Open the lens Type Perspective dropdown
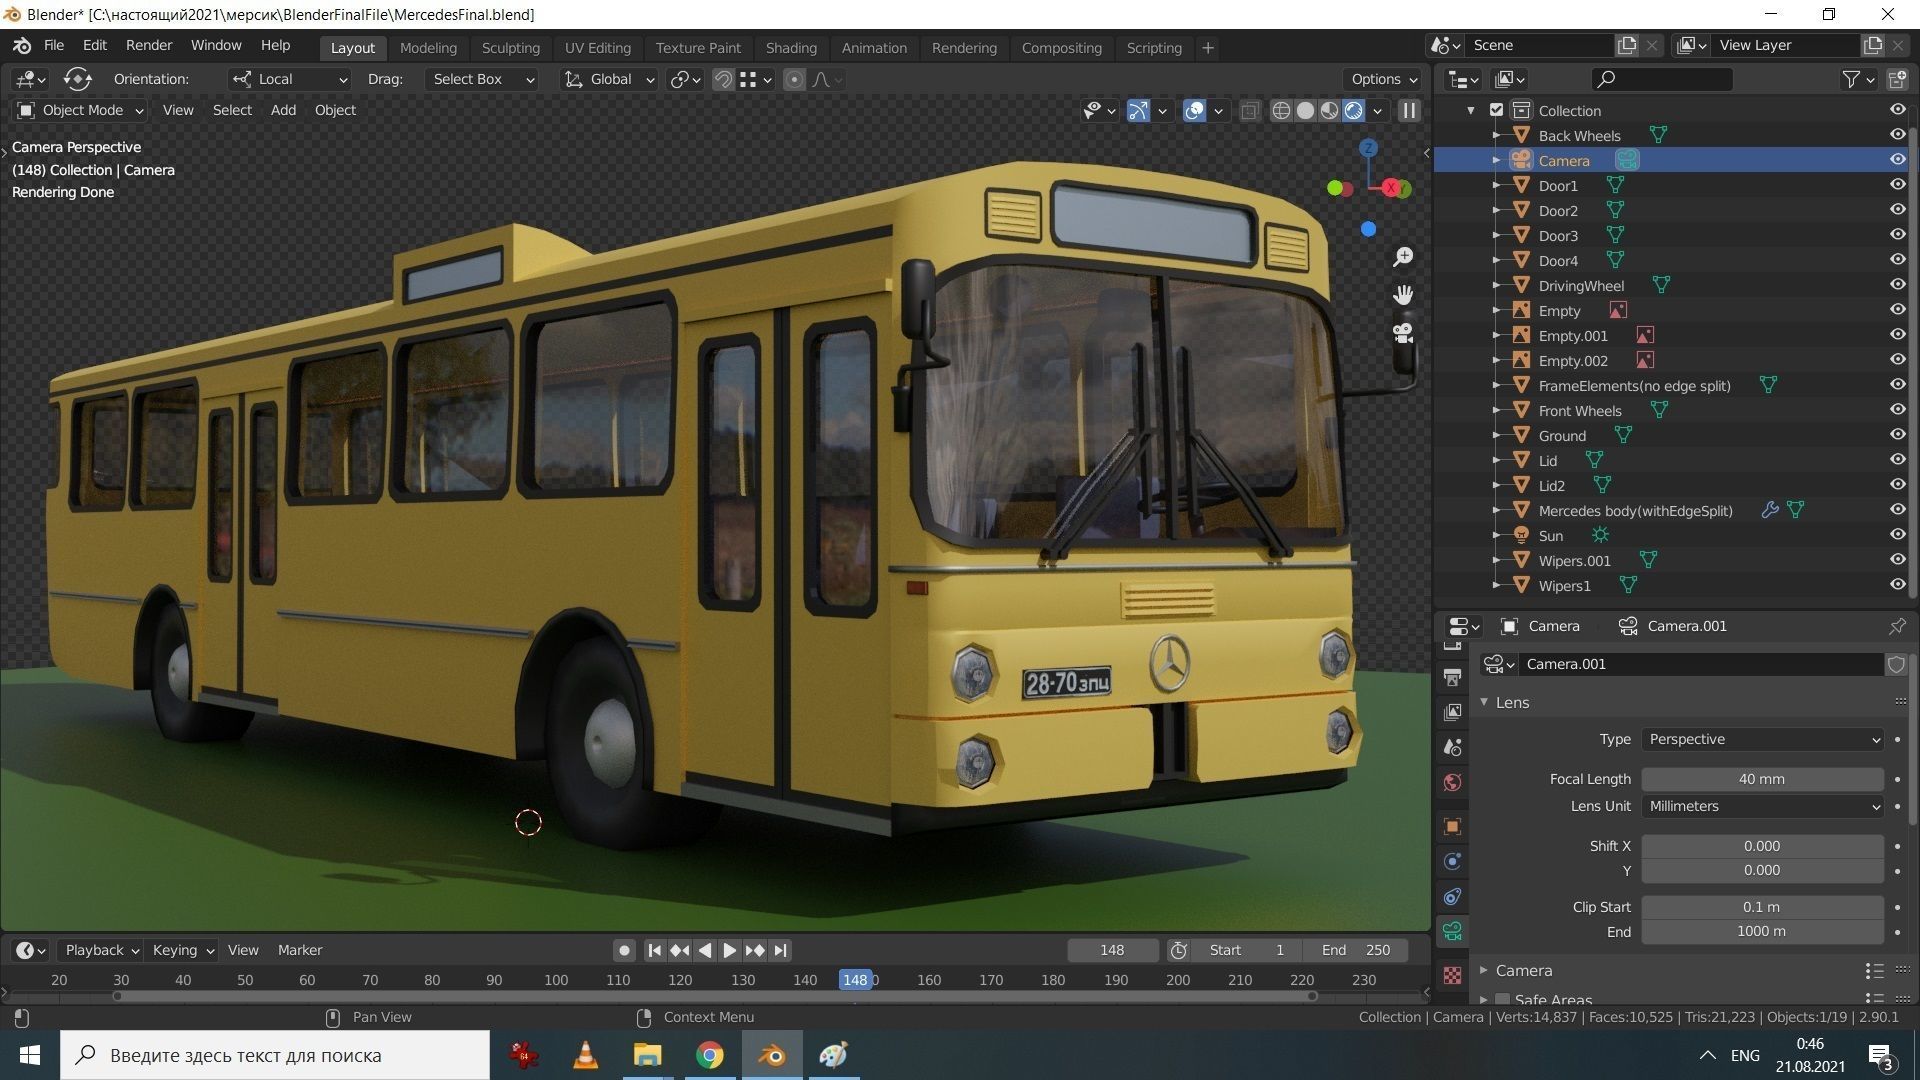Screen dimensions: 1920x1080 coord(1763,739)
